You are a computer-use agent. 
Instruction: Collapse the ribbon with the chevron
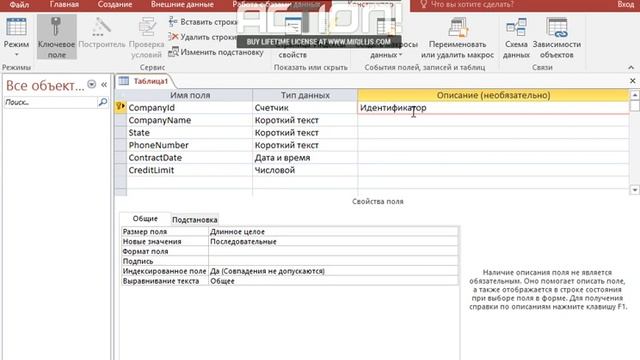point(631,67)
